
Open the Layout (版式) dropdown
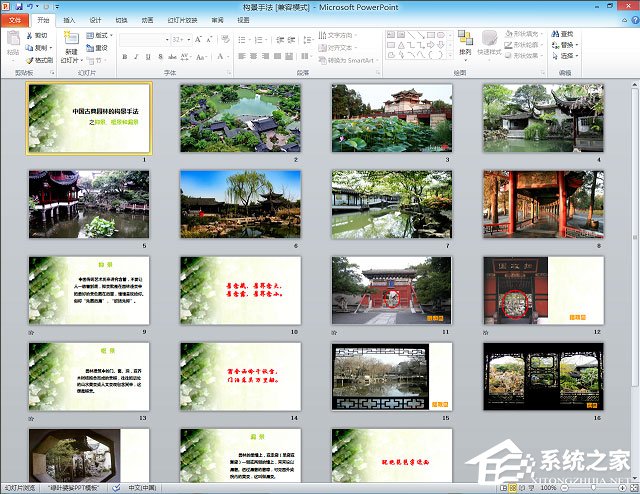coord(102,34)
